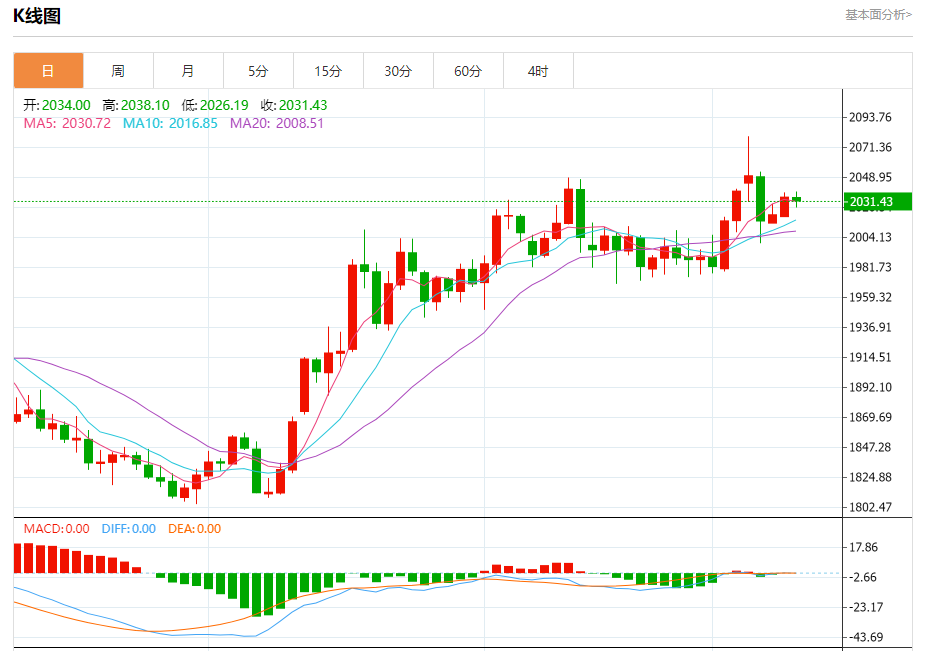Click the 1869.69 price axis label
Image resolution: width=928 pixels, height=651 pixels.
[x=870, y=417]
